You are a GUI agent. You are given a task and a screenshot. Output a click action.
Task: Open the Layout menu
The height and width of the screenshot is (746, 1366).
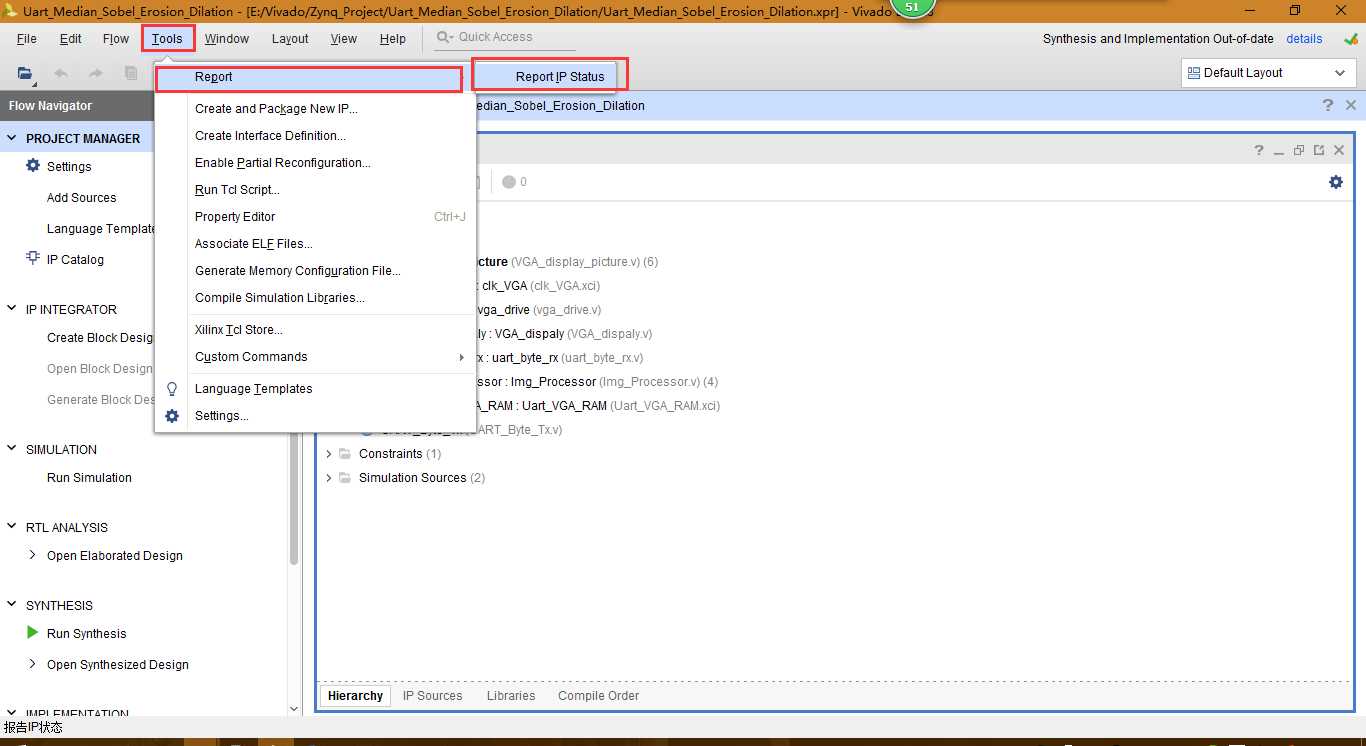point(290,39)
